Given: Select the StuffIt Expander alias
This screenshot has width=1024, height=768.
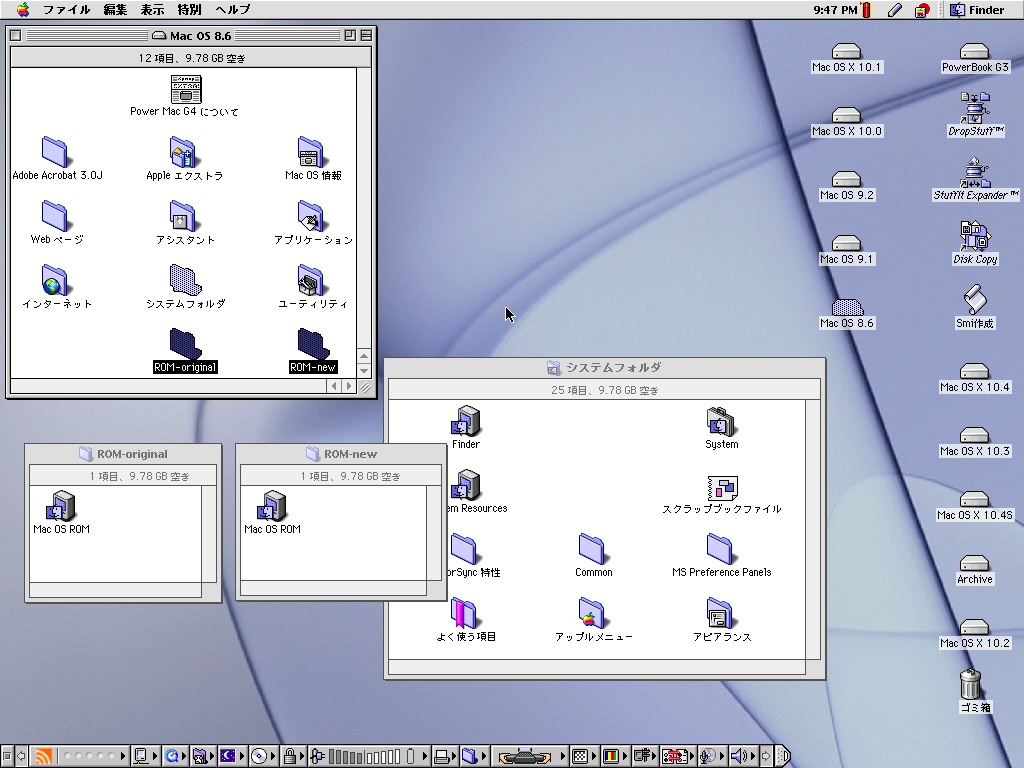Looking at the screenshot, I should (x=974, y=172).
